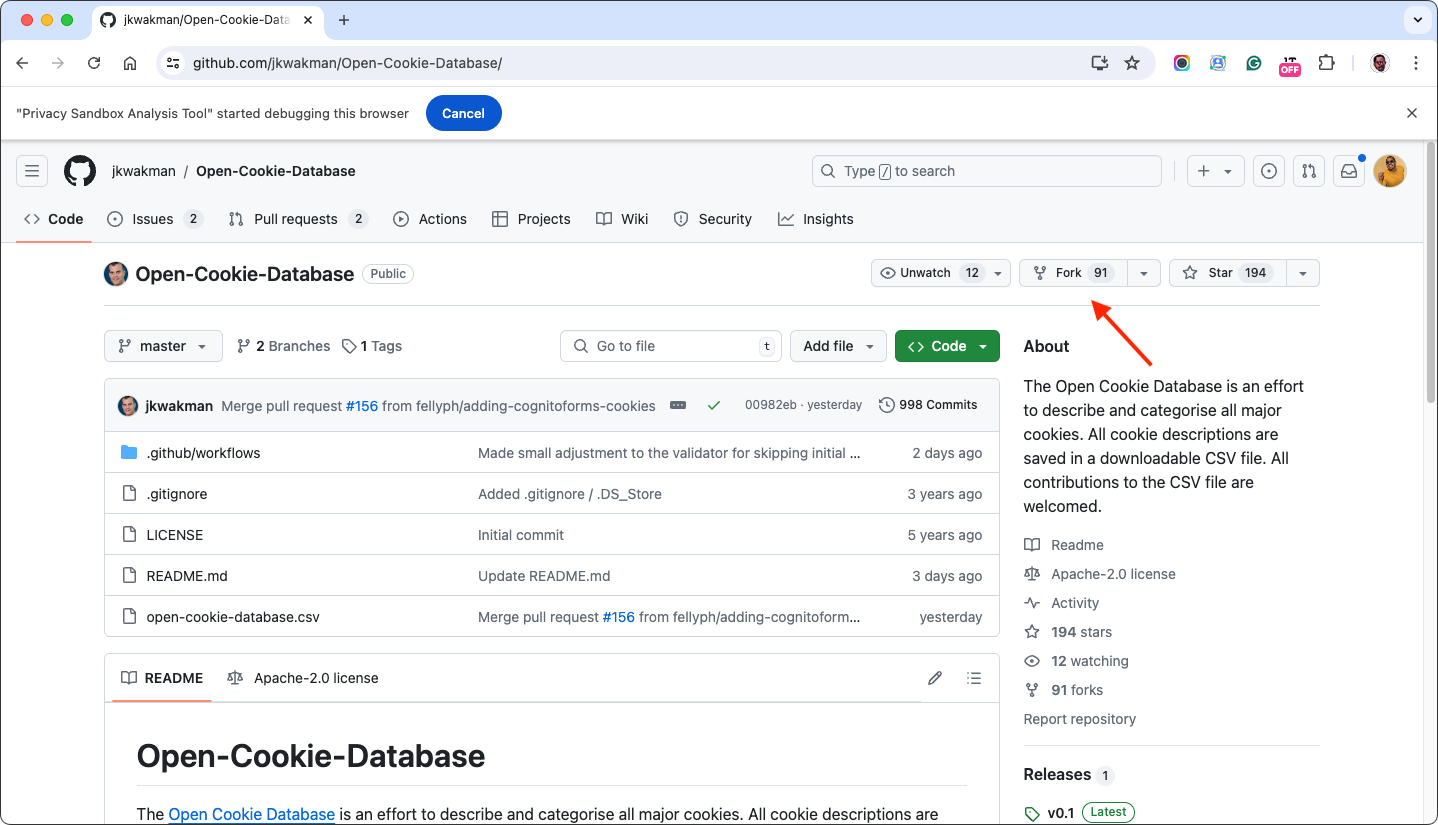Open the Projects tab
The height and width of the screenshot is (825, 1438).
point(531,219)
